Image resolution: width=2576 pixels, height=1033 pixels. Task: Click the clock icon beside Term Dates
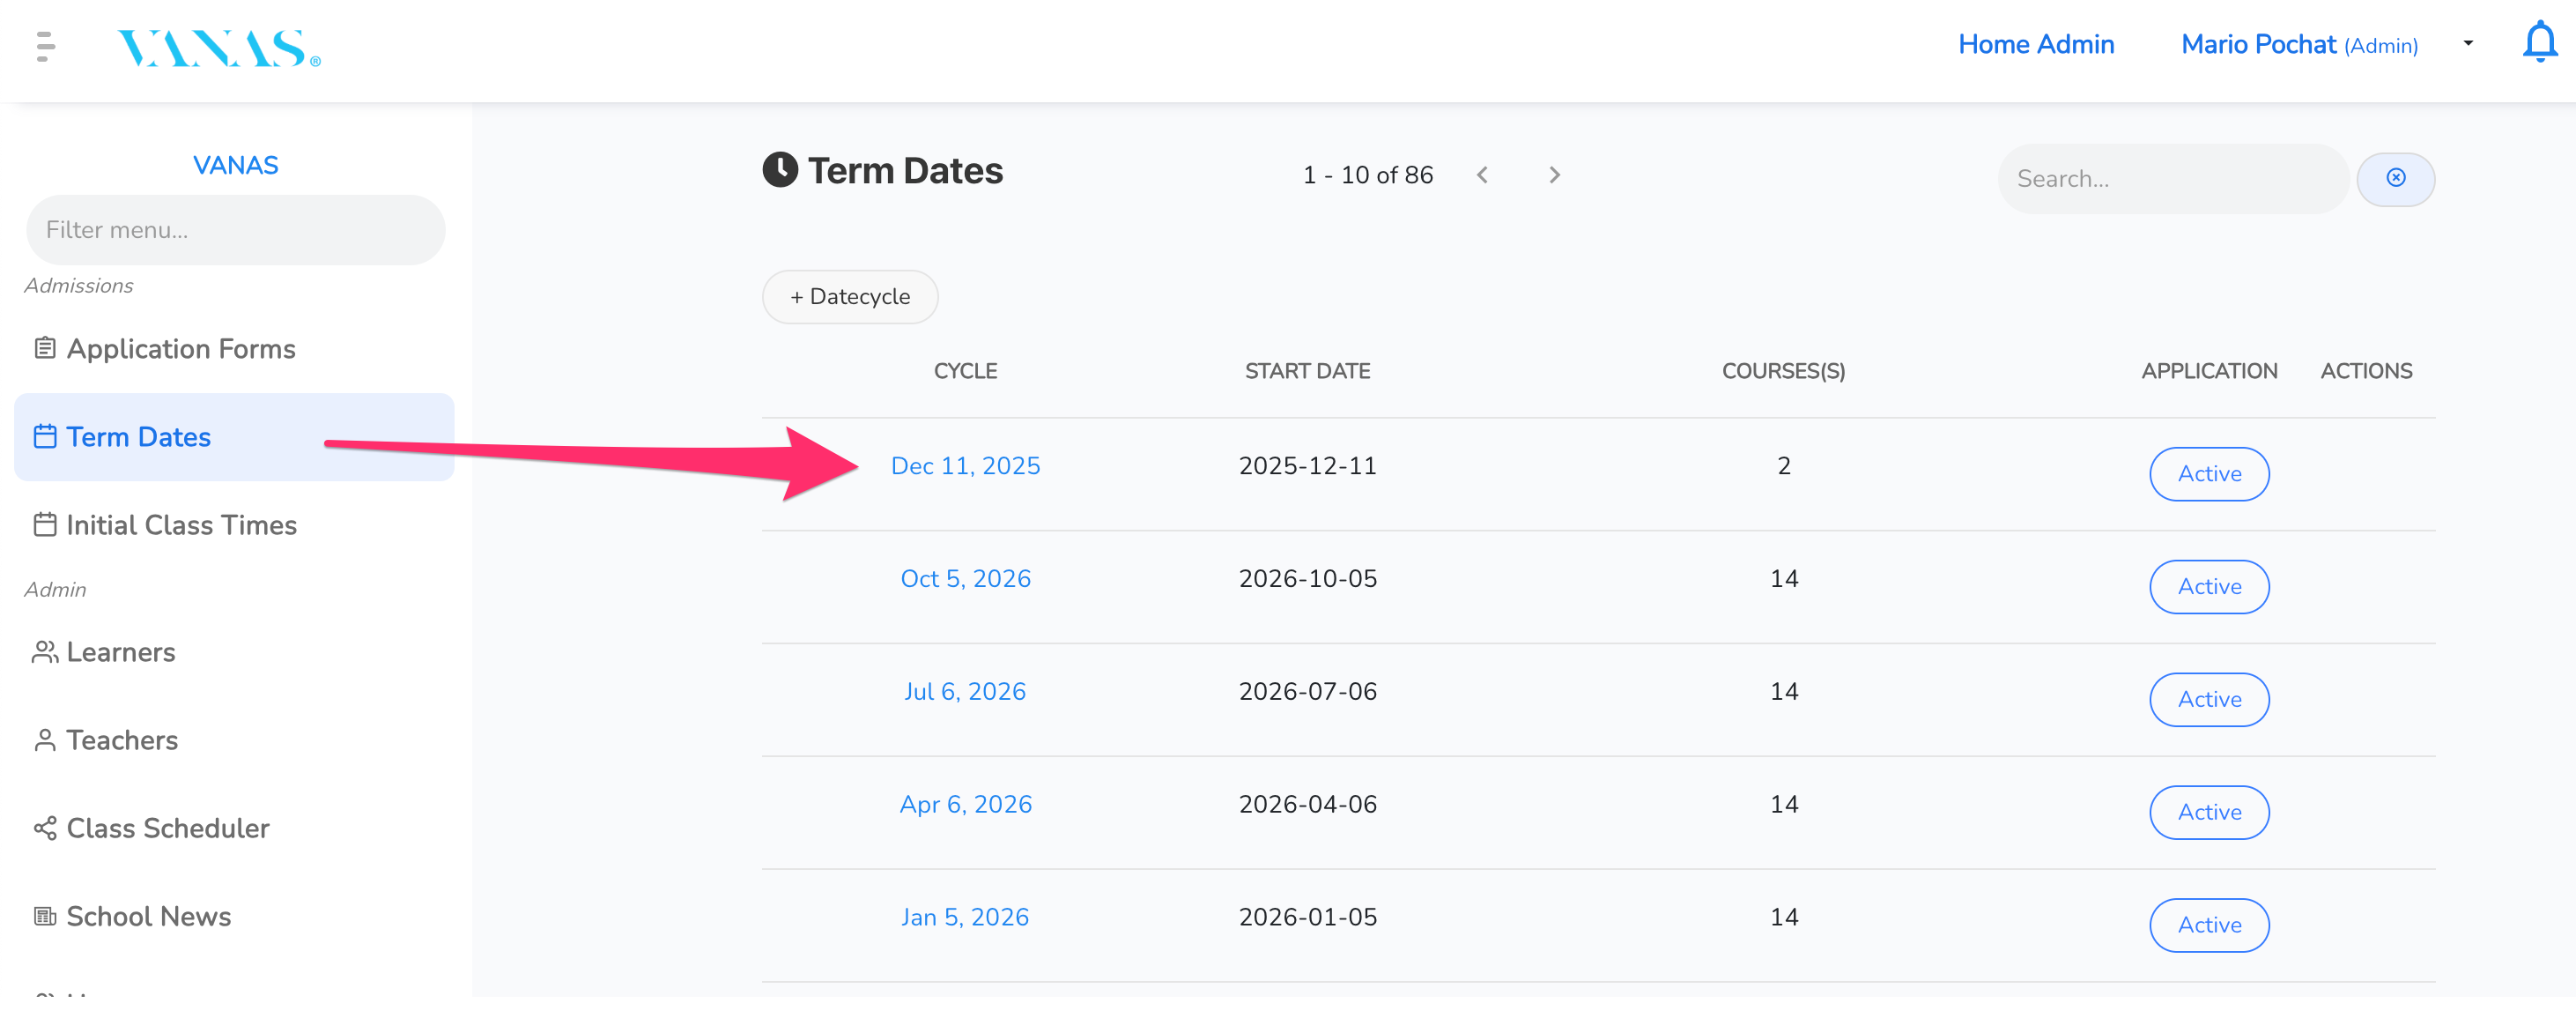click(780, 170)
